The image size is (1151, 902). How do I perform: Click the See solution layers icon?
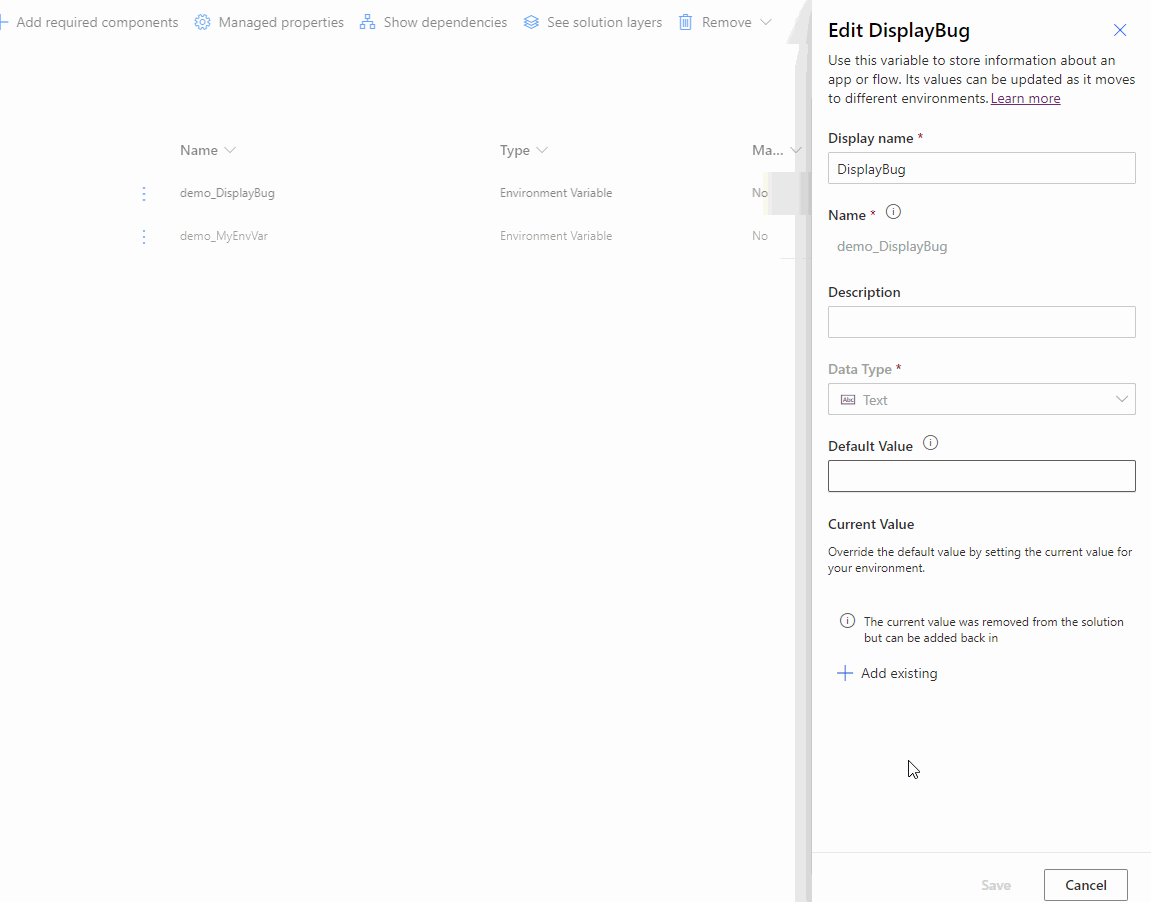point(531,23)
